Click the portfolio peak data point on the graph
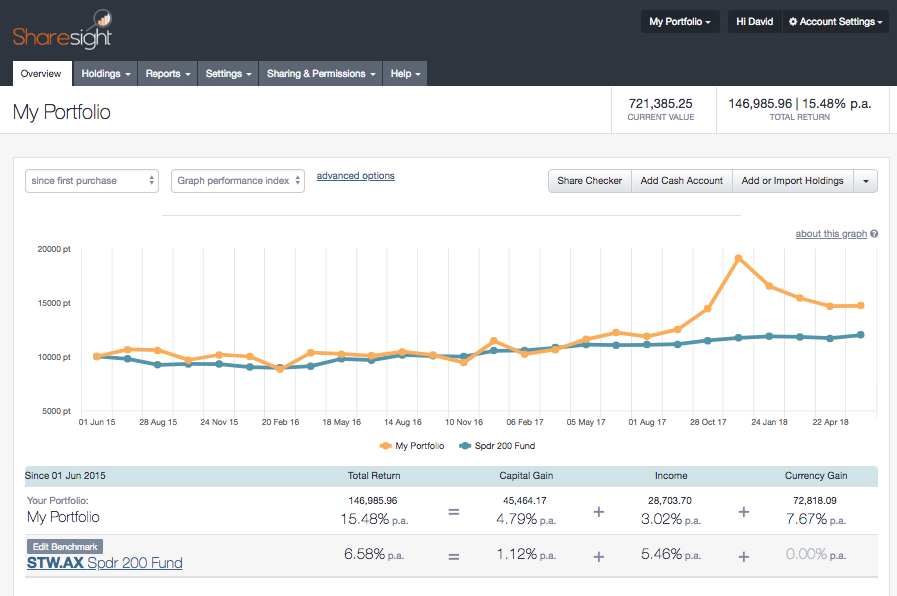Viewport: 897px width, 596px height. point(739,259)
